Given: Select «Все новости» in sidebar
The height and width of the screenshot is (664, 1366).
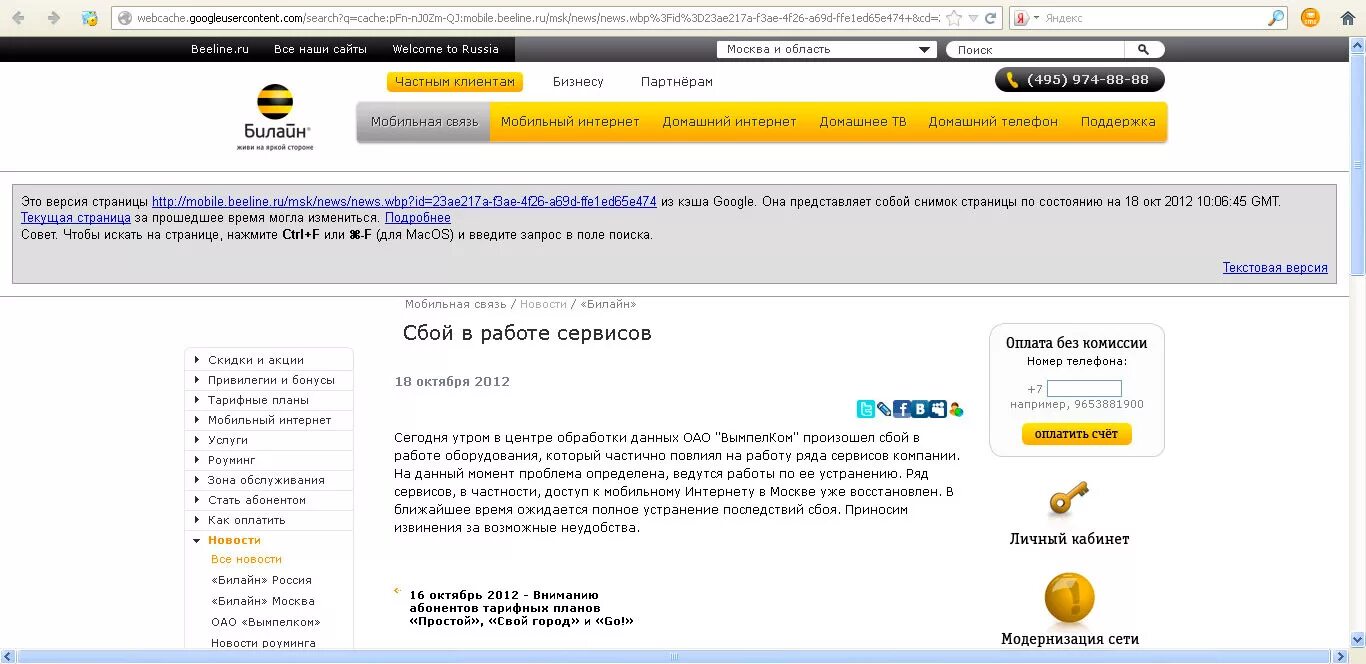Looking at the screenshot, I should (x=246, y=560).
